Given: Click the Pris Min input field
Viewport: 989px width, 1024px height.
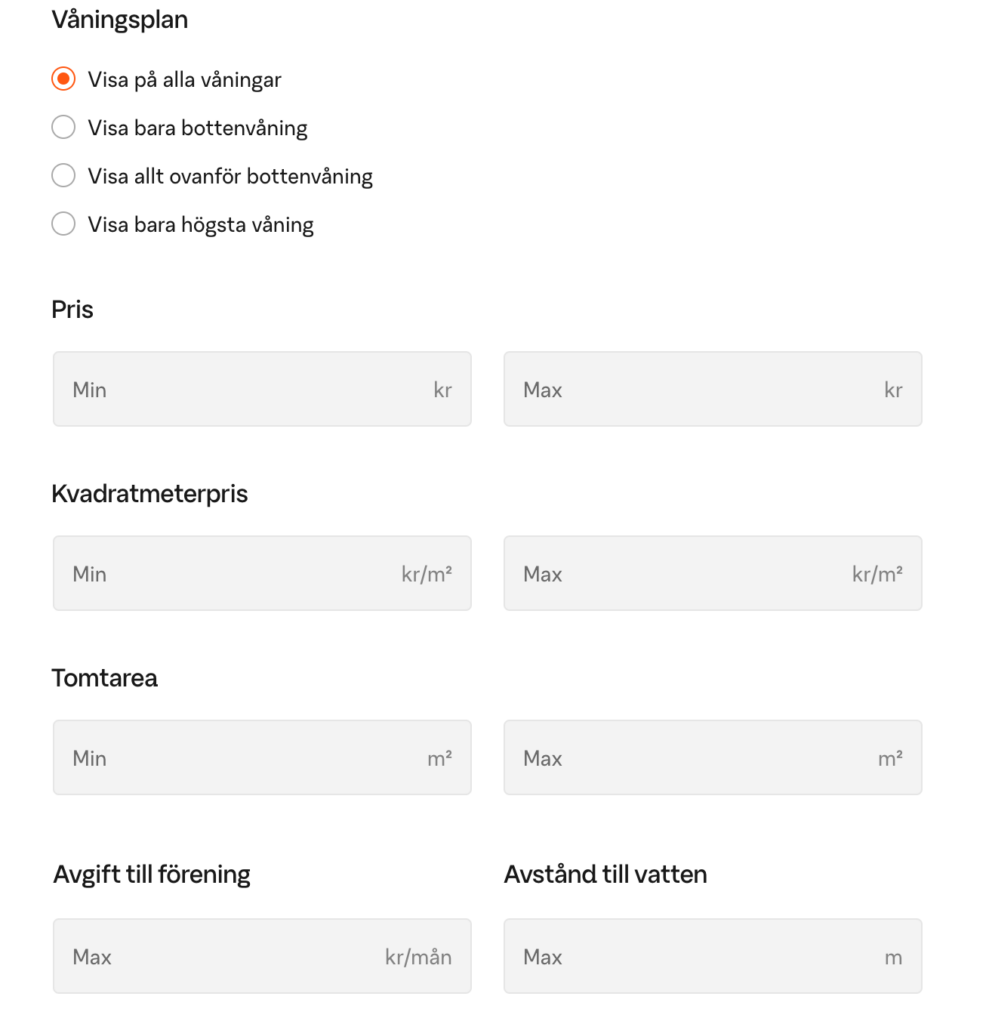Looking at the screenshot, I should pos(240,390).
